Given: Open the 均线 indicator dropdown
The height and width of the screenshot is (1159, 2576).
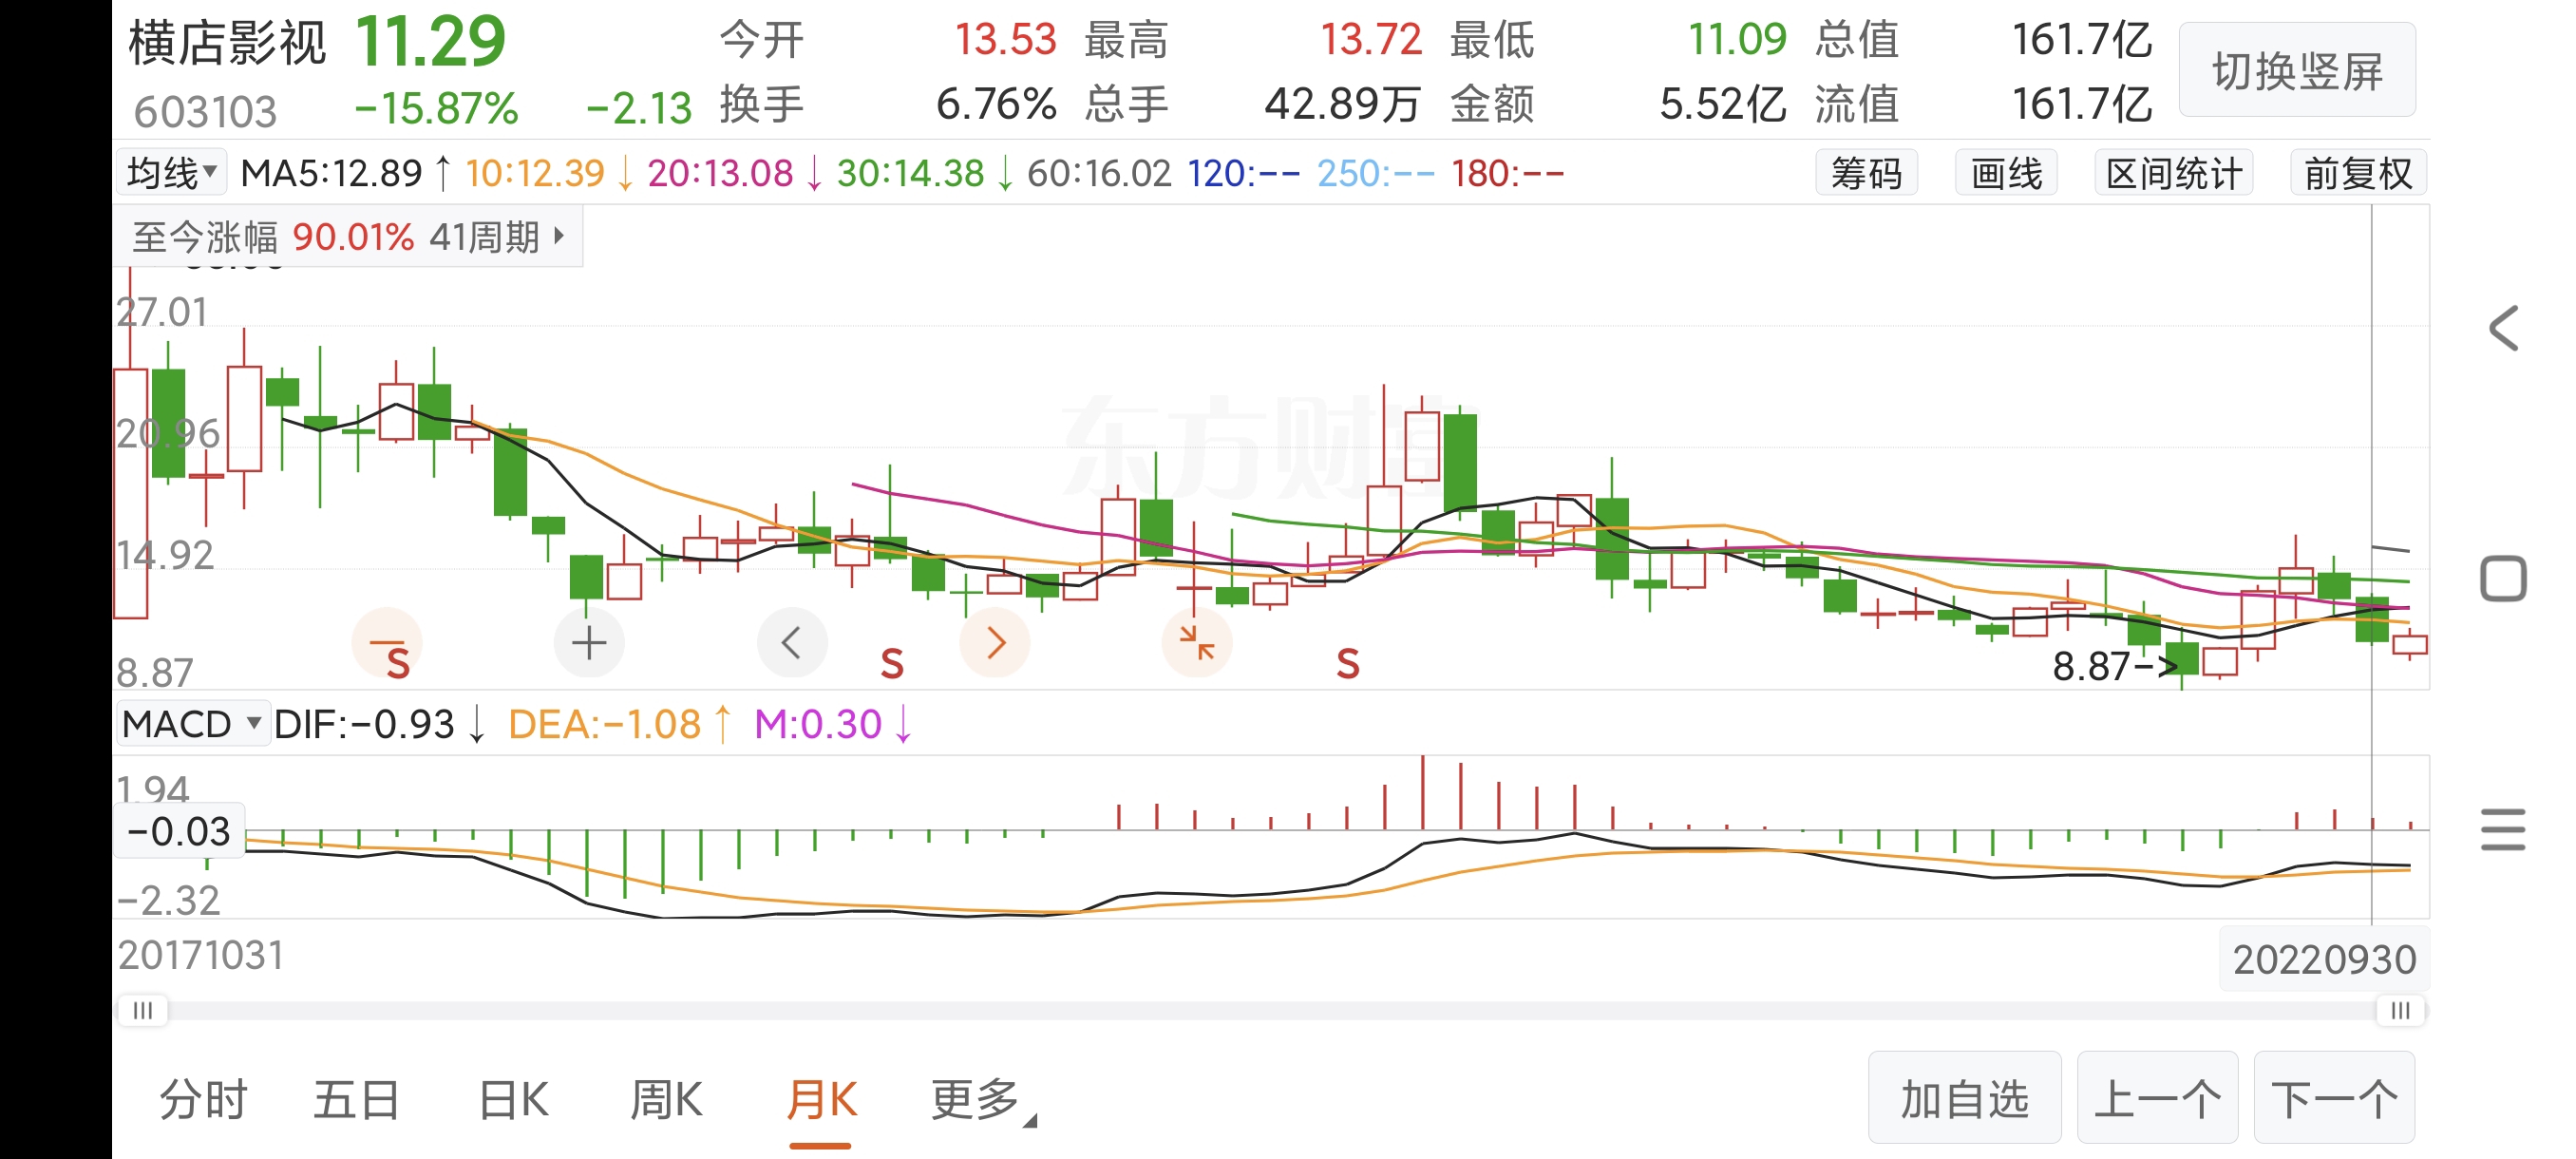Looking at the screenshot, I should coord(172,173).
